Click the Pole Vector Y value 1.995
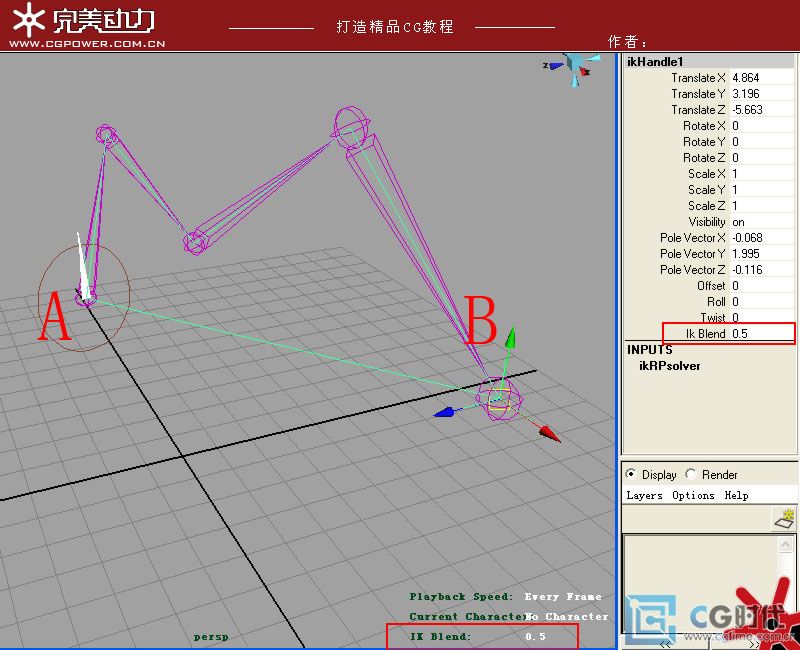This screenshot has width=800, height=650. [x=762, y=254]
